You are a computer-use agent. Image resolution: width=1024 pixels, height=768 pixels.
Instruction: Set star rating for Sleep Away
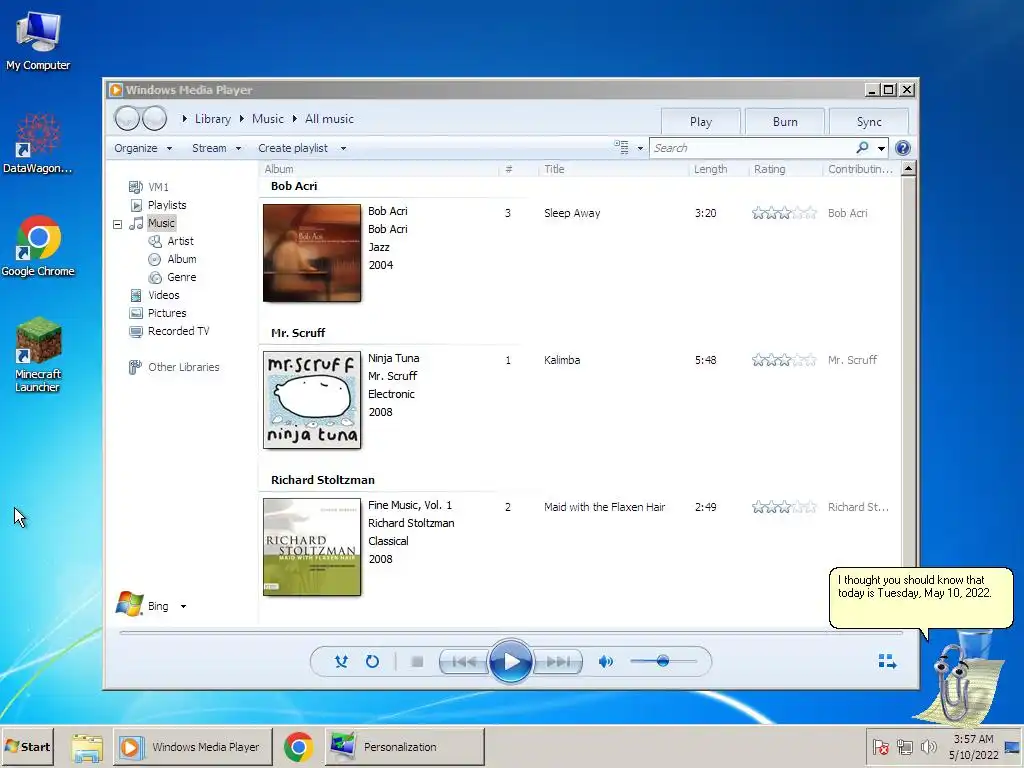point(784,213)
